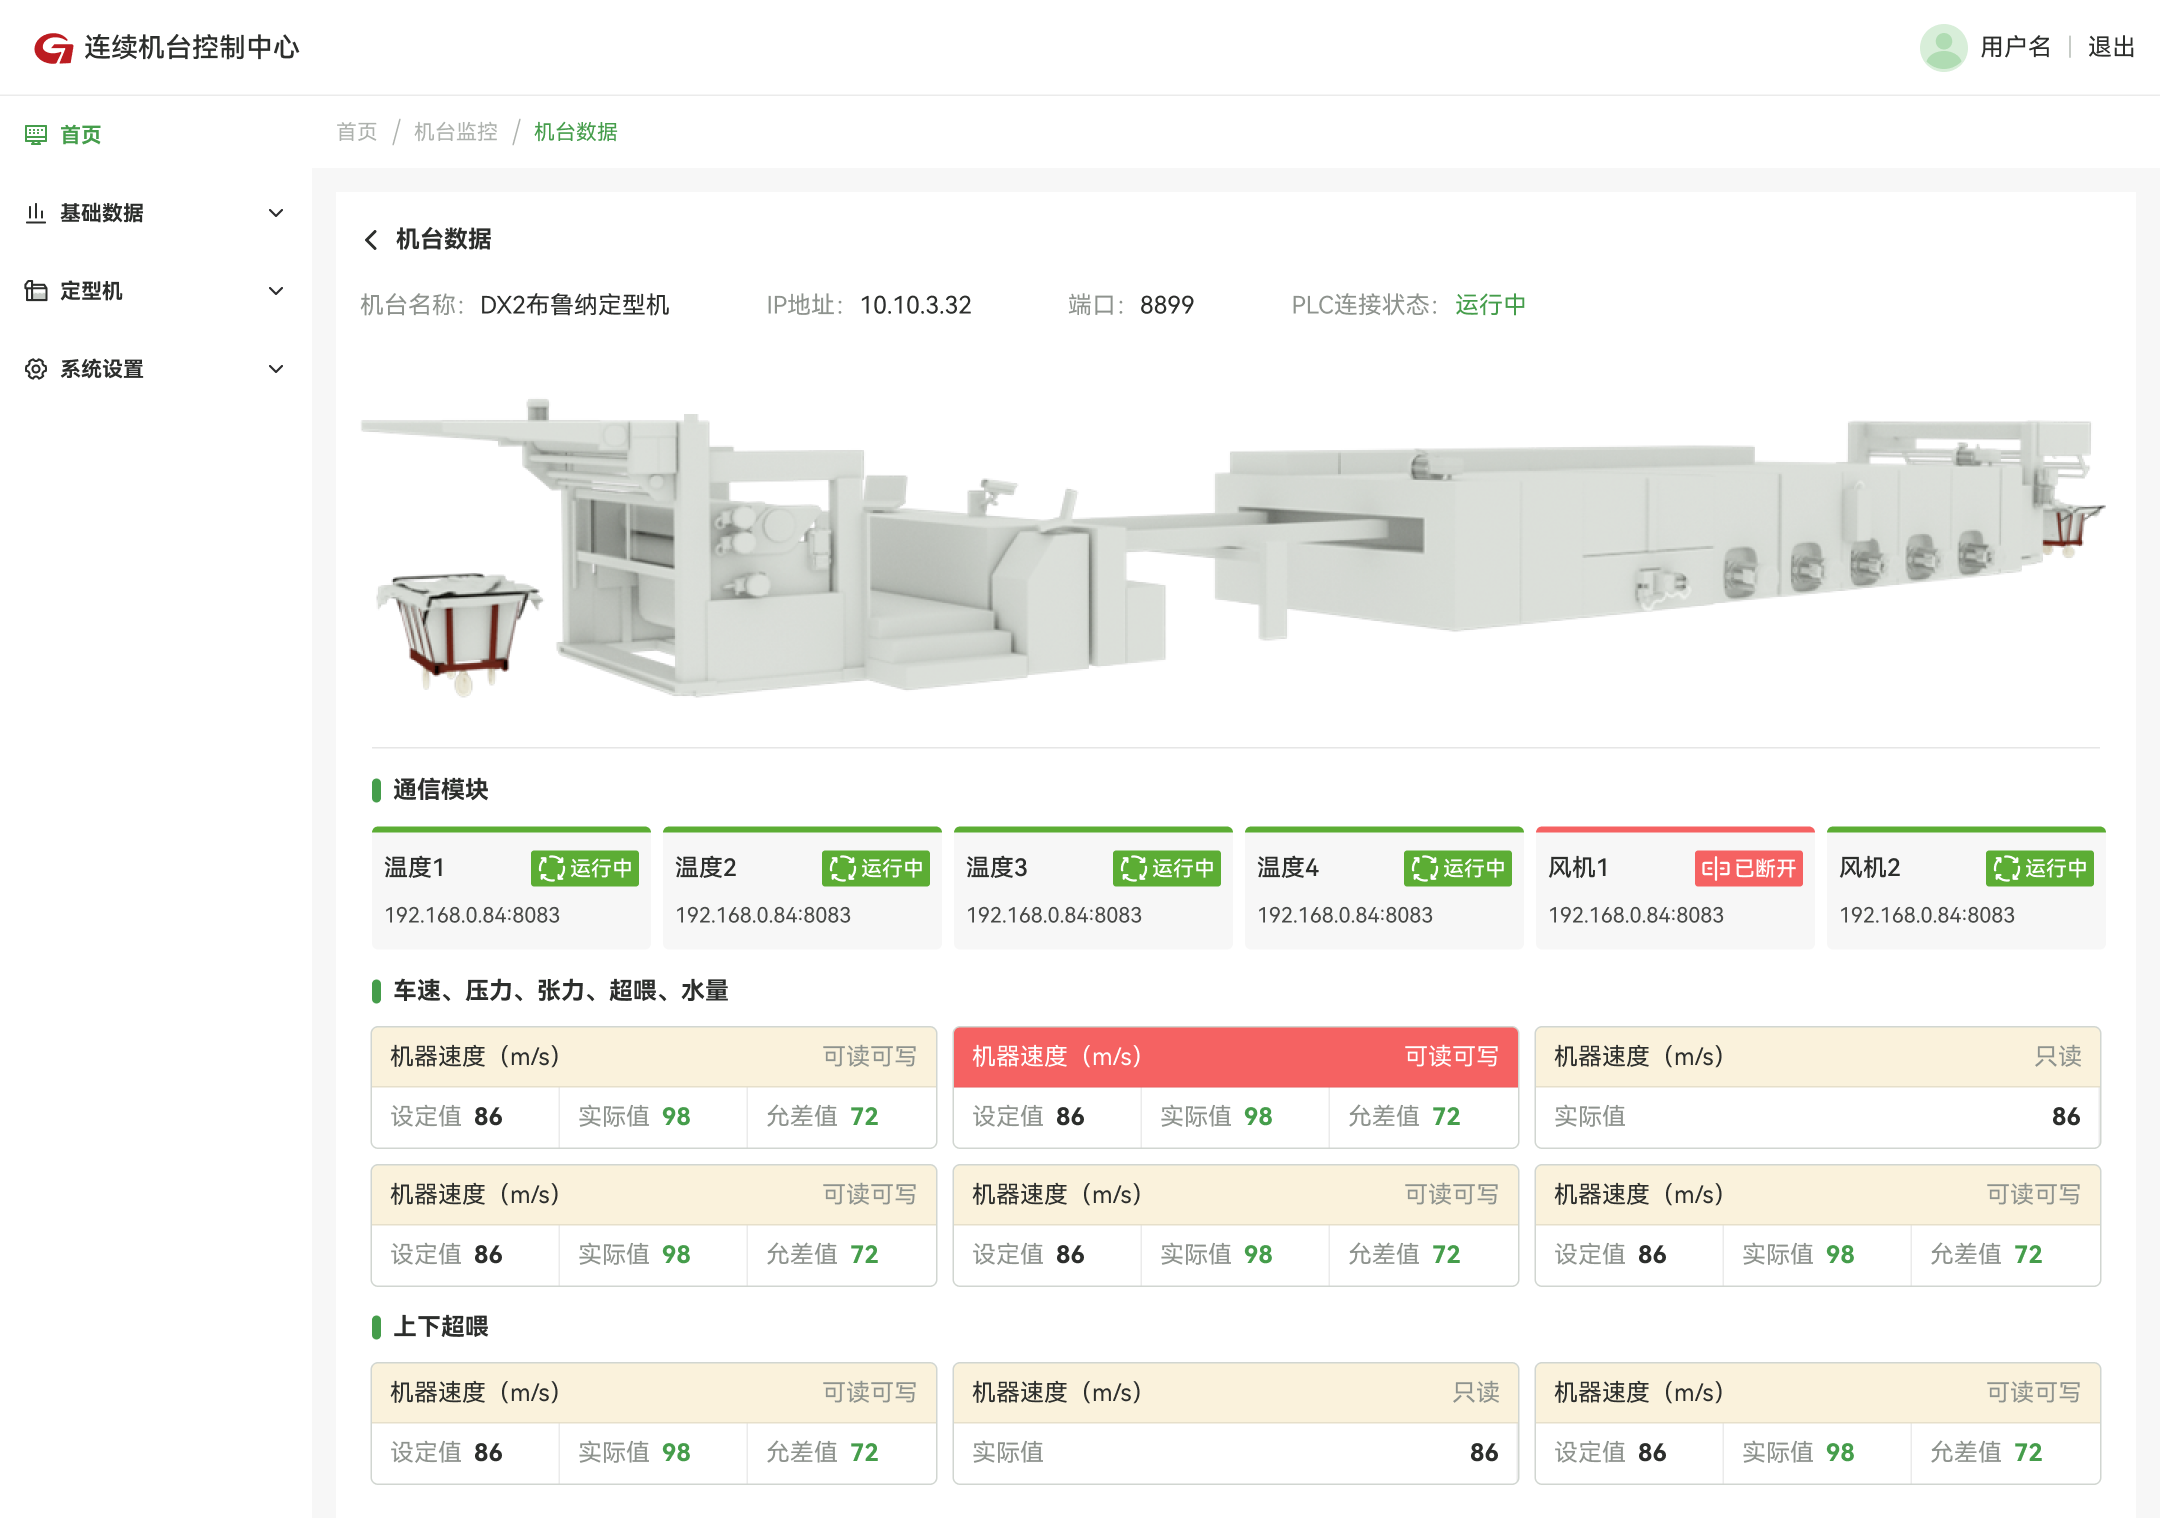
Task: Click the 系统设置 gear icon
Action: pyautogui.click(x=36, y=368)
